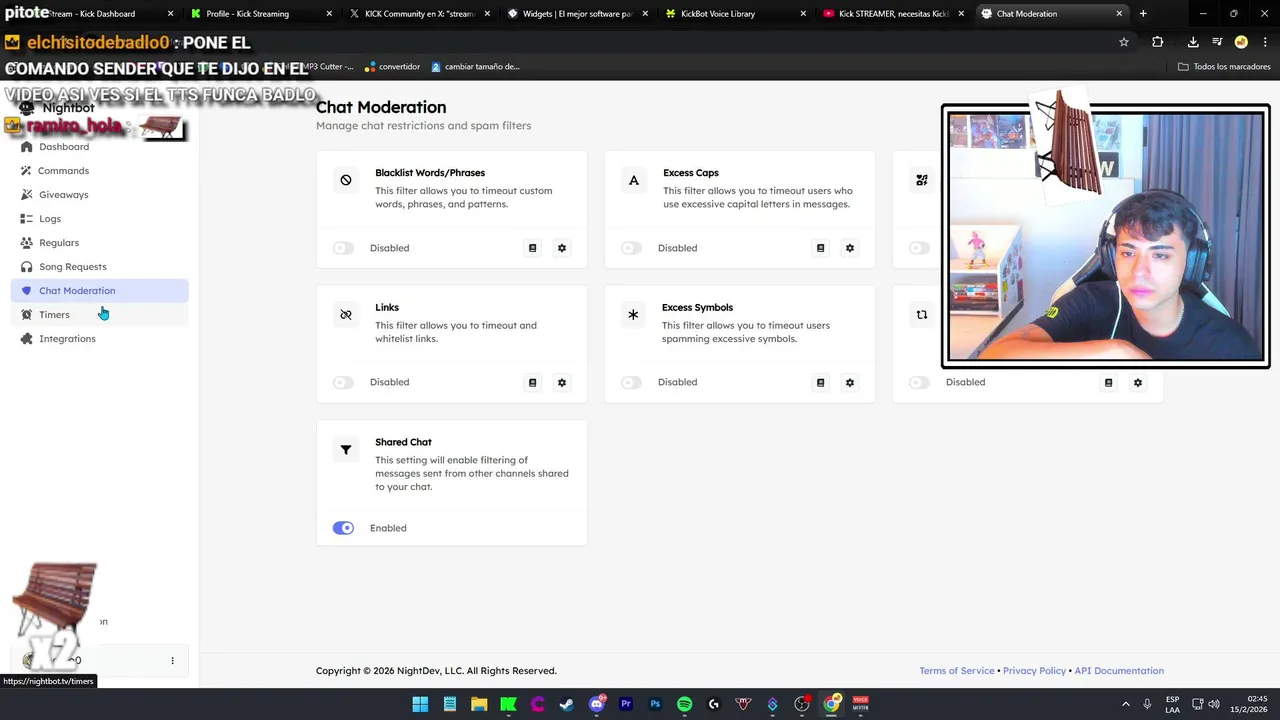This screenshot has height=720, width=1280.
Task: Close the Chat Moderation browser tab
Action: [1119, 14]
